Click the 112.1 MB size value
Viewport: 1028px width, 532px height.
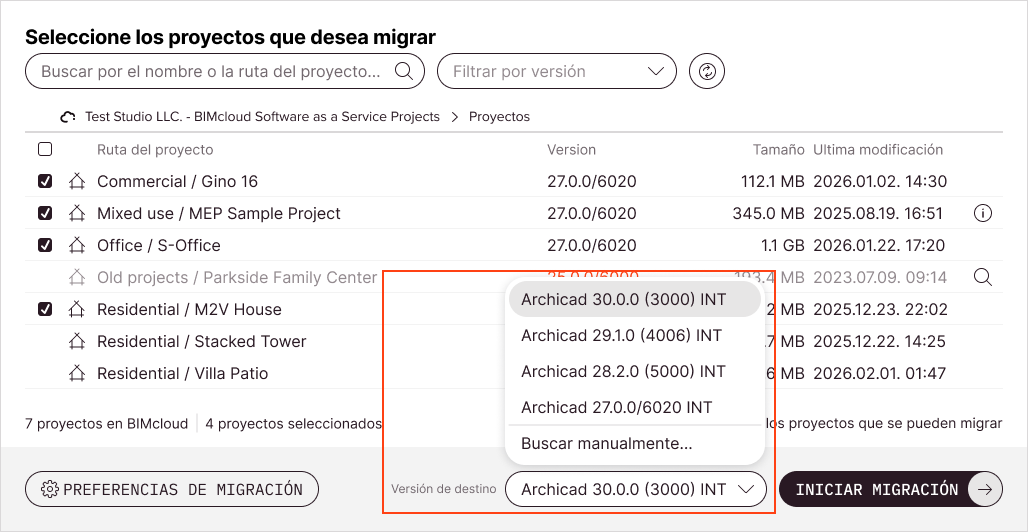pos(772,181)
